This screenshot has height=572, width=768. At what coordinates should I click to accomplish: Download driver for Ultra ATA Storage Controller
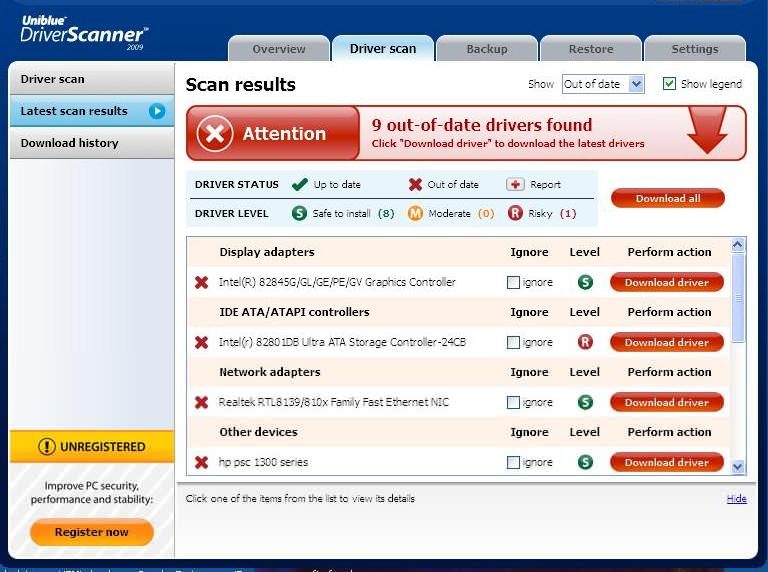tap(667, 342)
